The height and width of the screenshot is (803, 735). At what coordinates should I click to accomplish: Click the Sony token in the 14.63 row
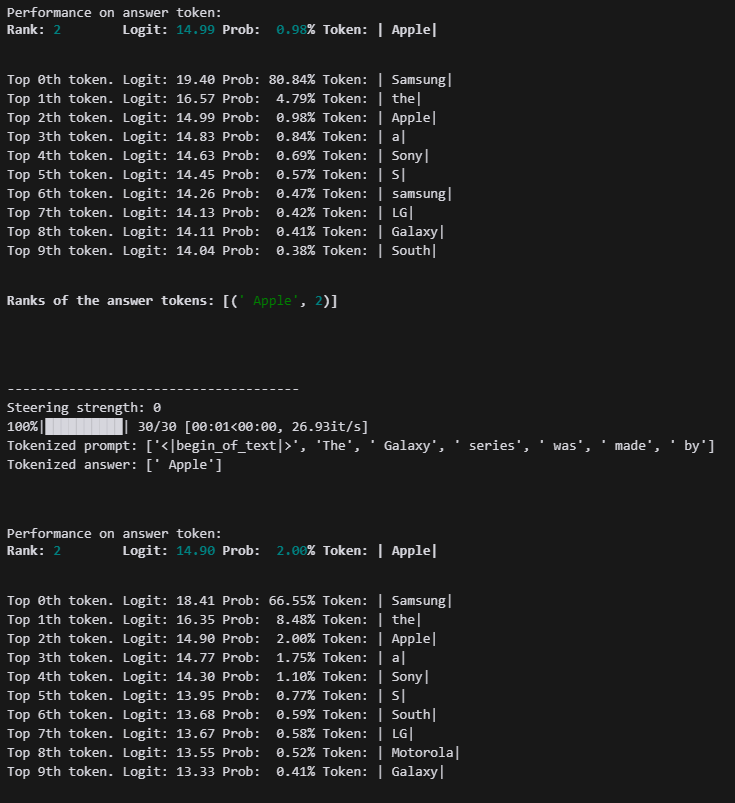tap(407, 156)
